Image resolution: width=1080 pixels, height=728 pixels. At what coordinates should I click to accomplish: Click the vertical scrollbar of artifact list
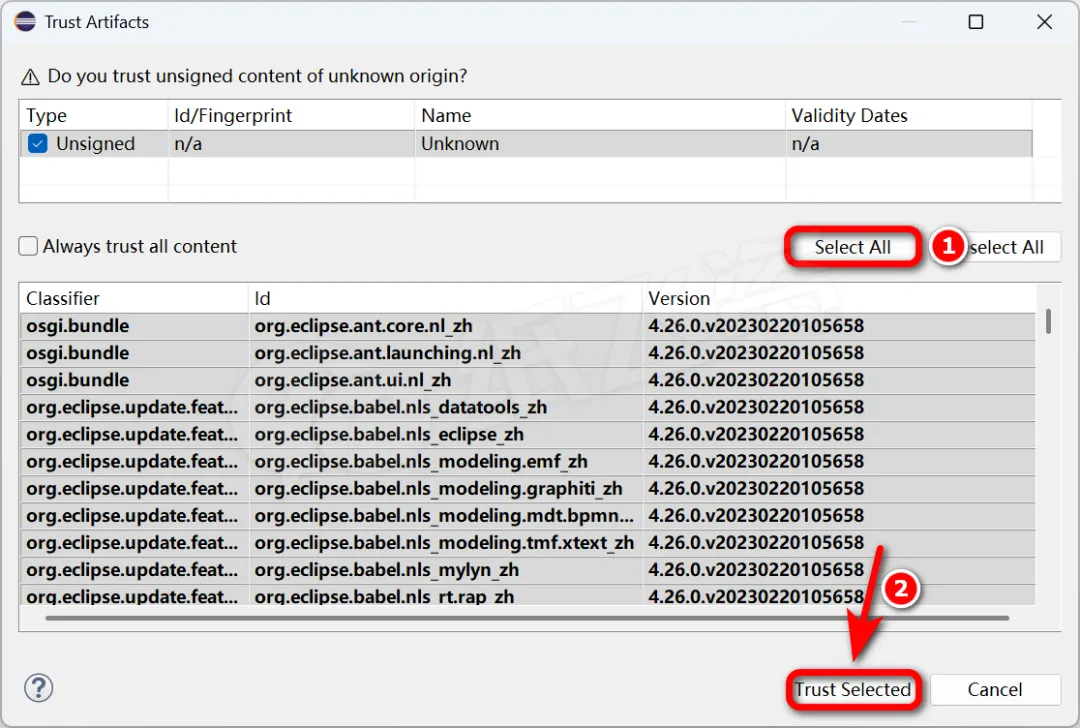point(1048,321)
